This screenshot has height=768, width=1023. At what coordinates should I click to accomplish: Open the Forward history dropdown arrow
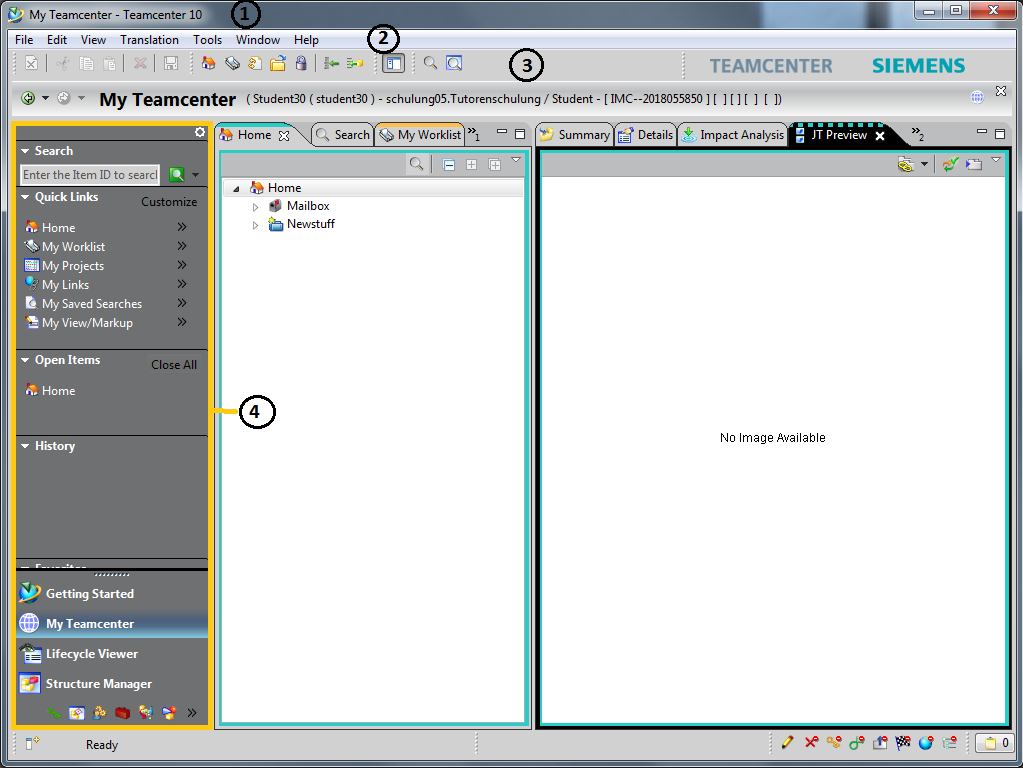pos(81,98)
